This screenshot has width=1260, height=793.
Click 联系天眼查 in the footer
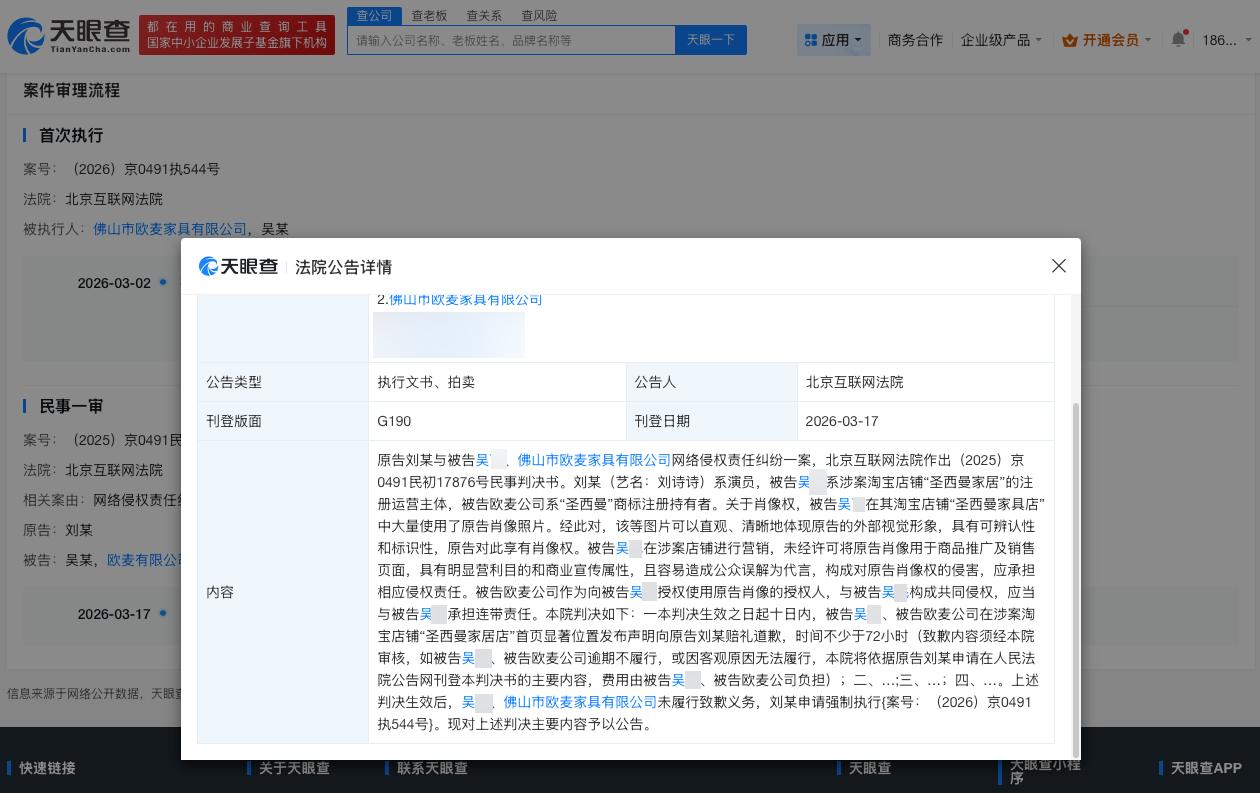click(x=433, y=768)
